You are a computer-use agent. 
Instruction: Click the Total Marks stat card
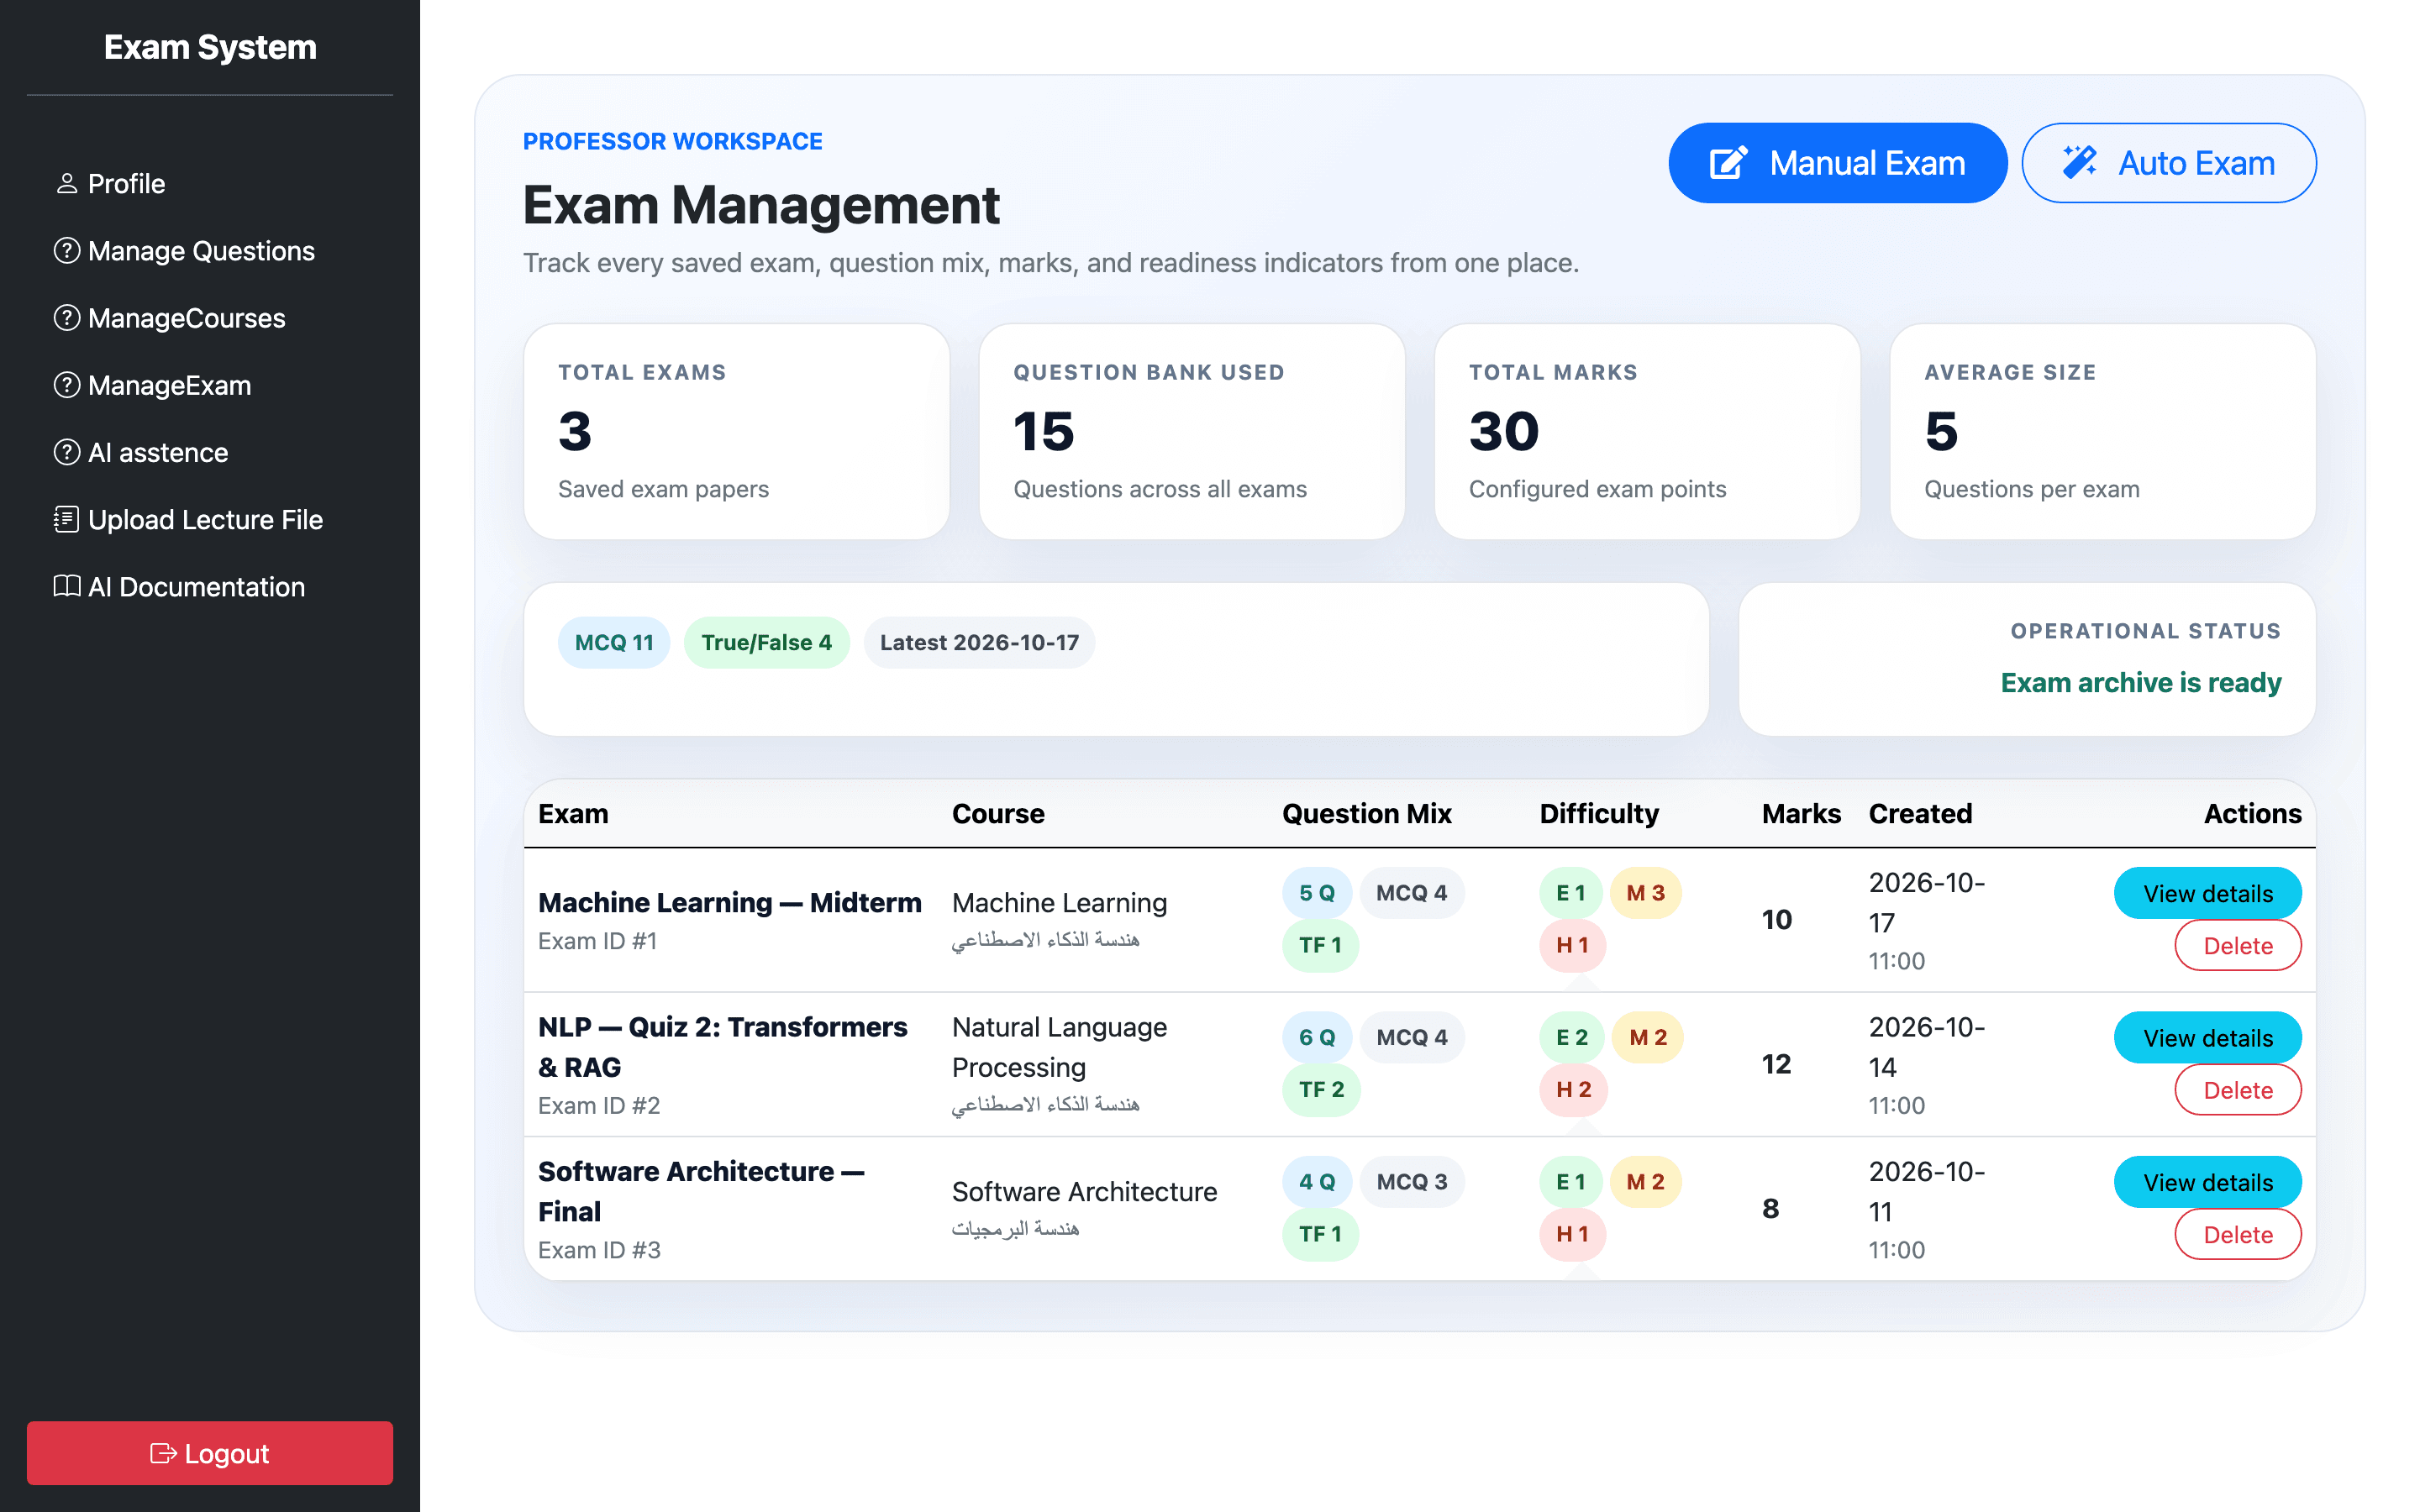point(1647,431)
